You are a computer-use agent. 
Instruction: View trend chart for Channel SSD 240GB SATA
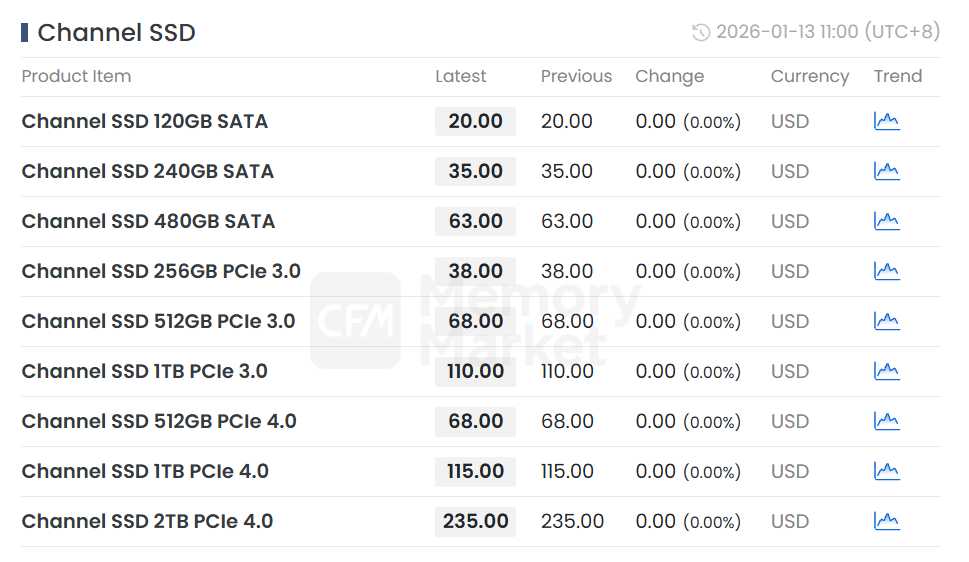(886, 171)
